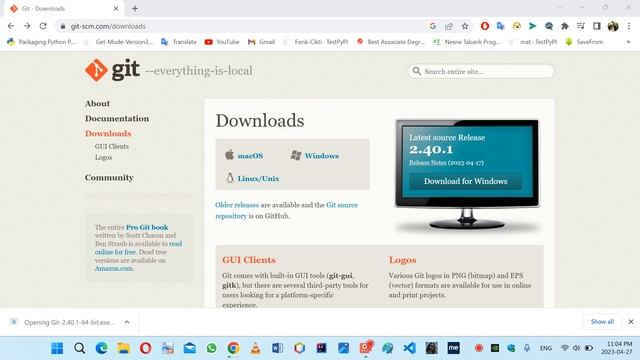Open the Older releases link
640x360 pixels.
click(x=237, y=205)
